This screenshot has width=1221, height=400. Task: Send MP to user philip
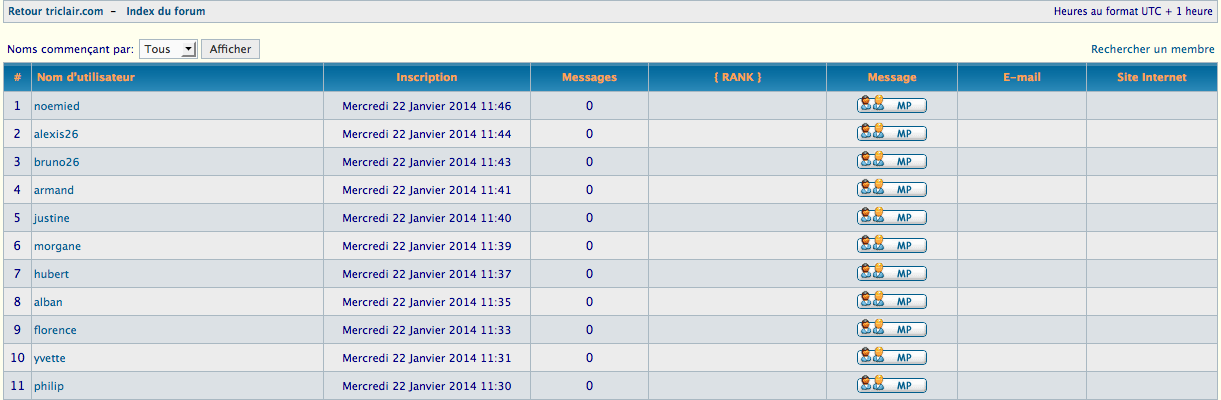[x=891, y=386]
